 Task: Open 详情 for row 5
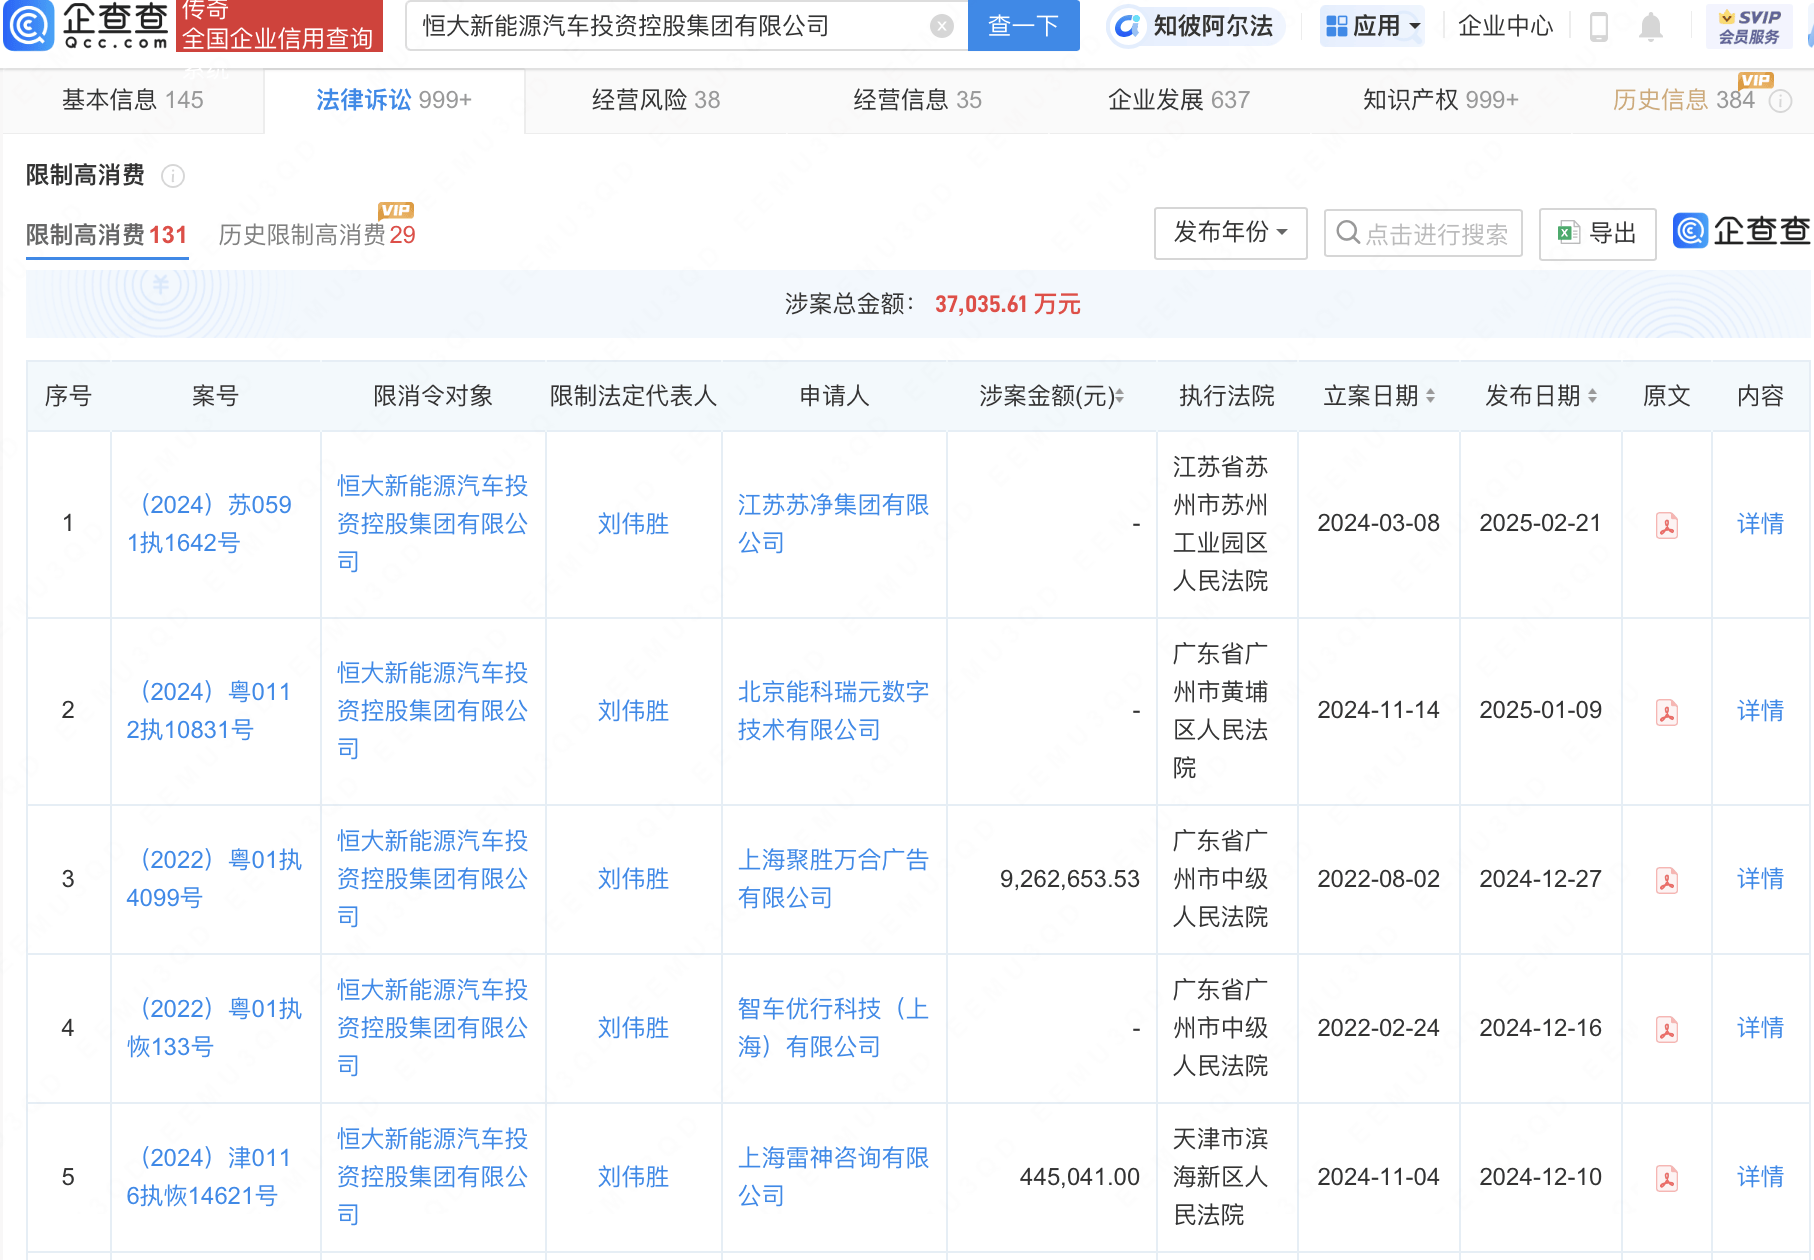click(1760, 1177)
